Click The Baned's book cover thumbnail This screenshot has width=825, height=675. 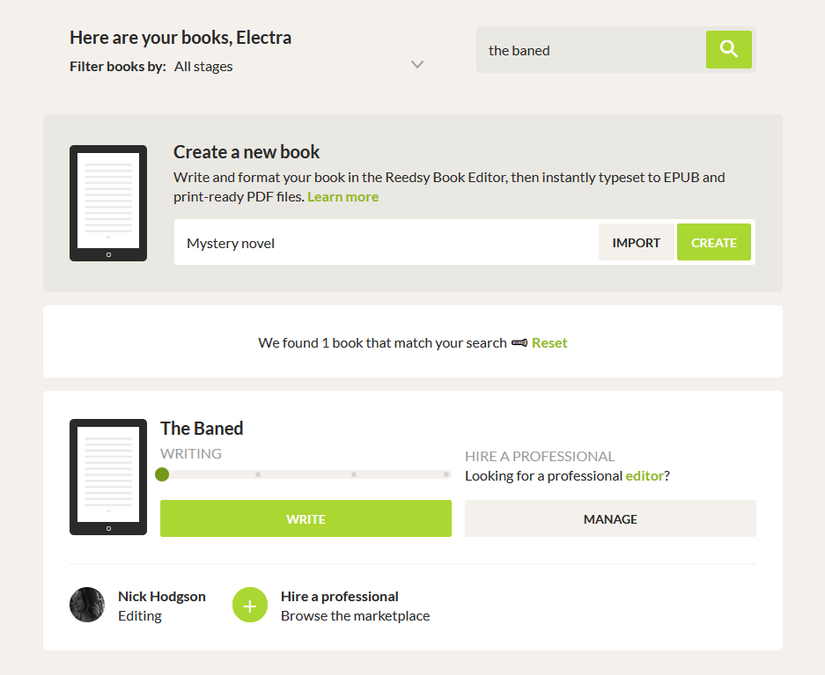(x=108, y=477)
